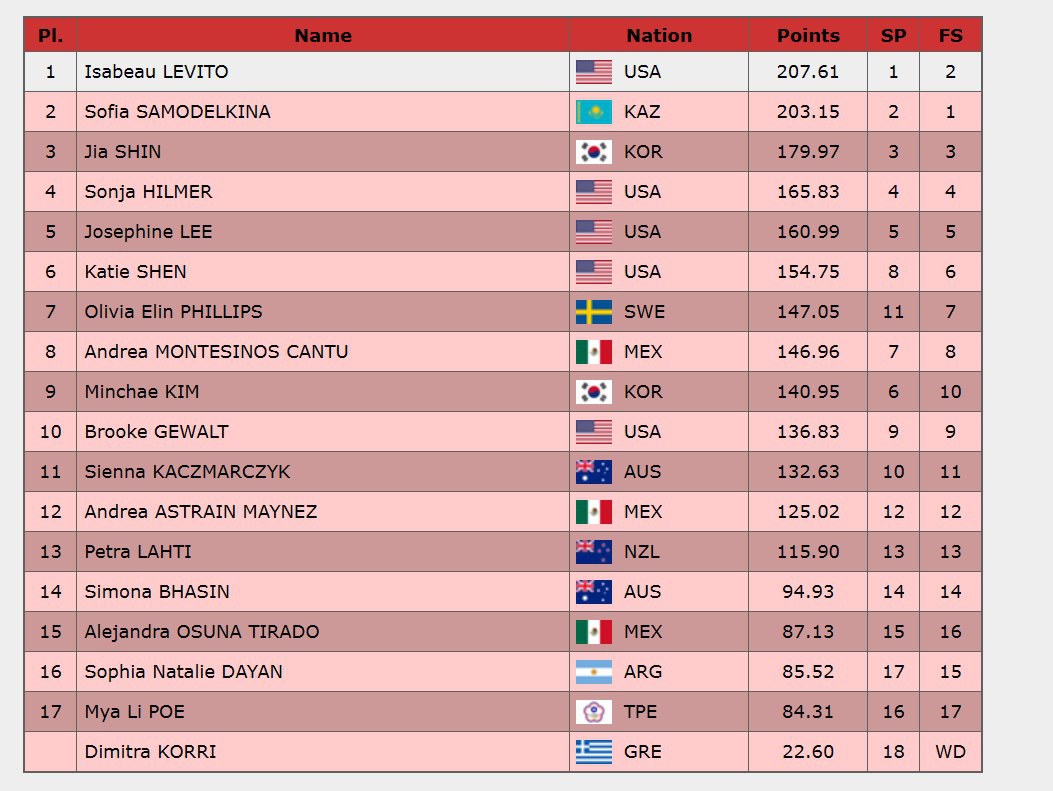Viewport: 1053px width, 791px height.
Task: Click the Greek flag in Dimitra Korri's row
Action: [x=593, y=752]
